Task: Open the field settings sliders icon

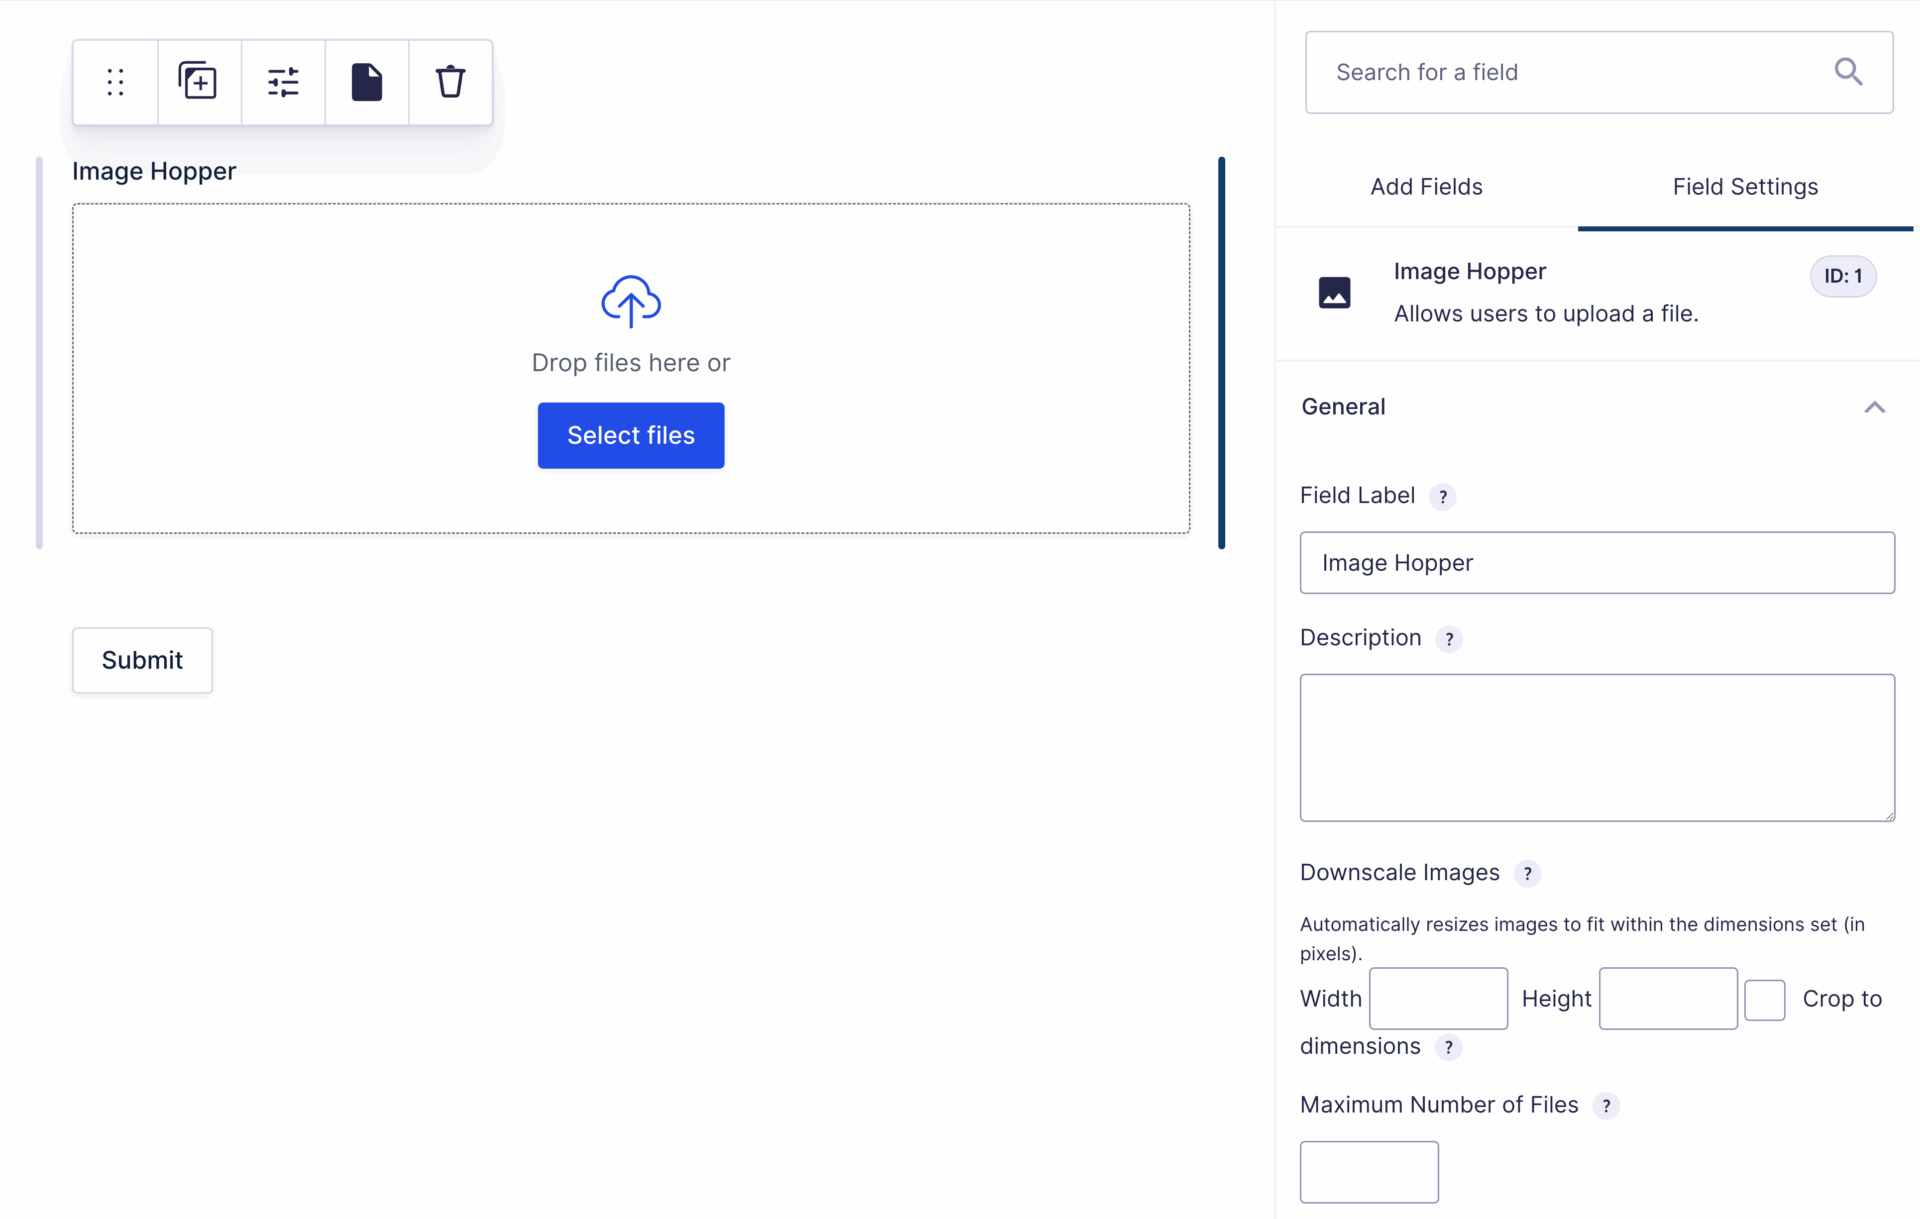Action: click(283, 82)
